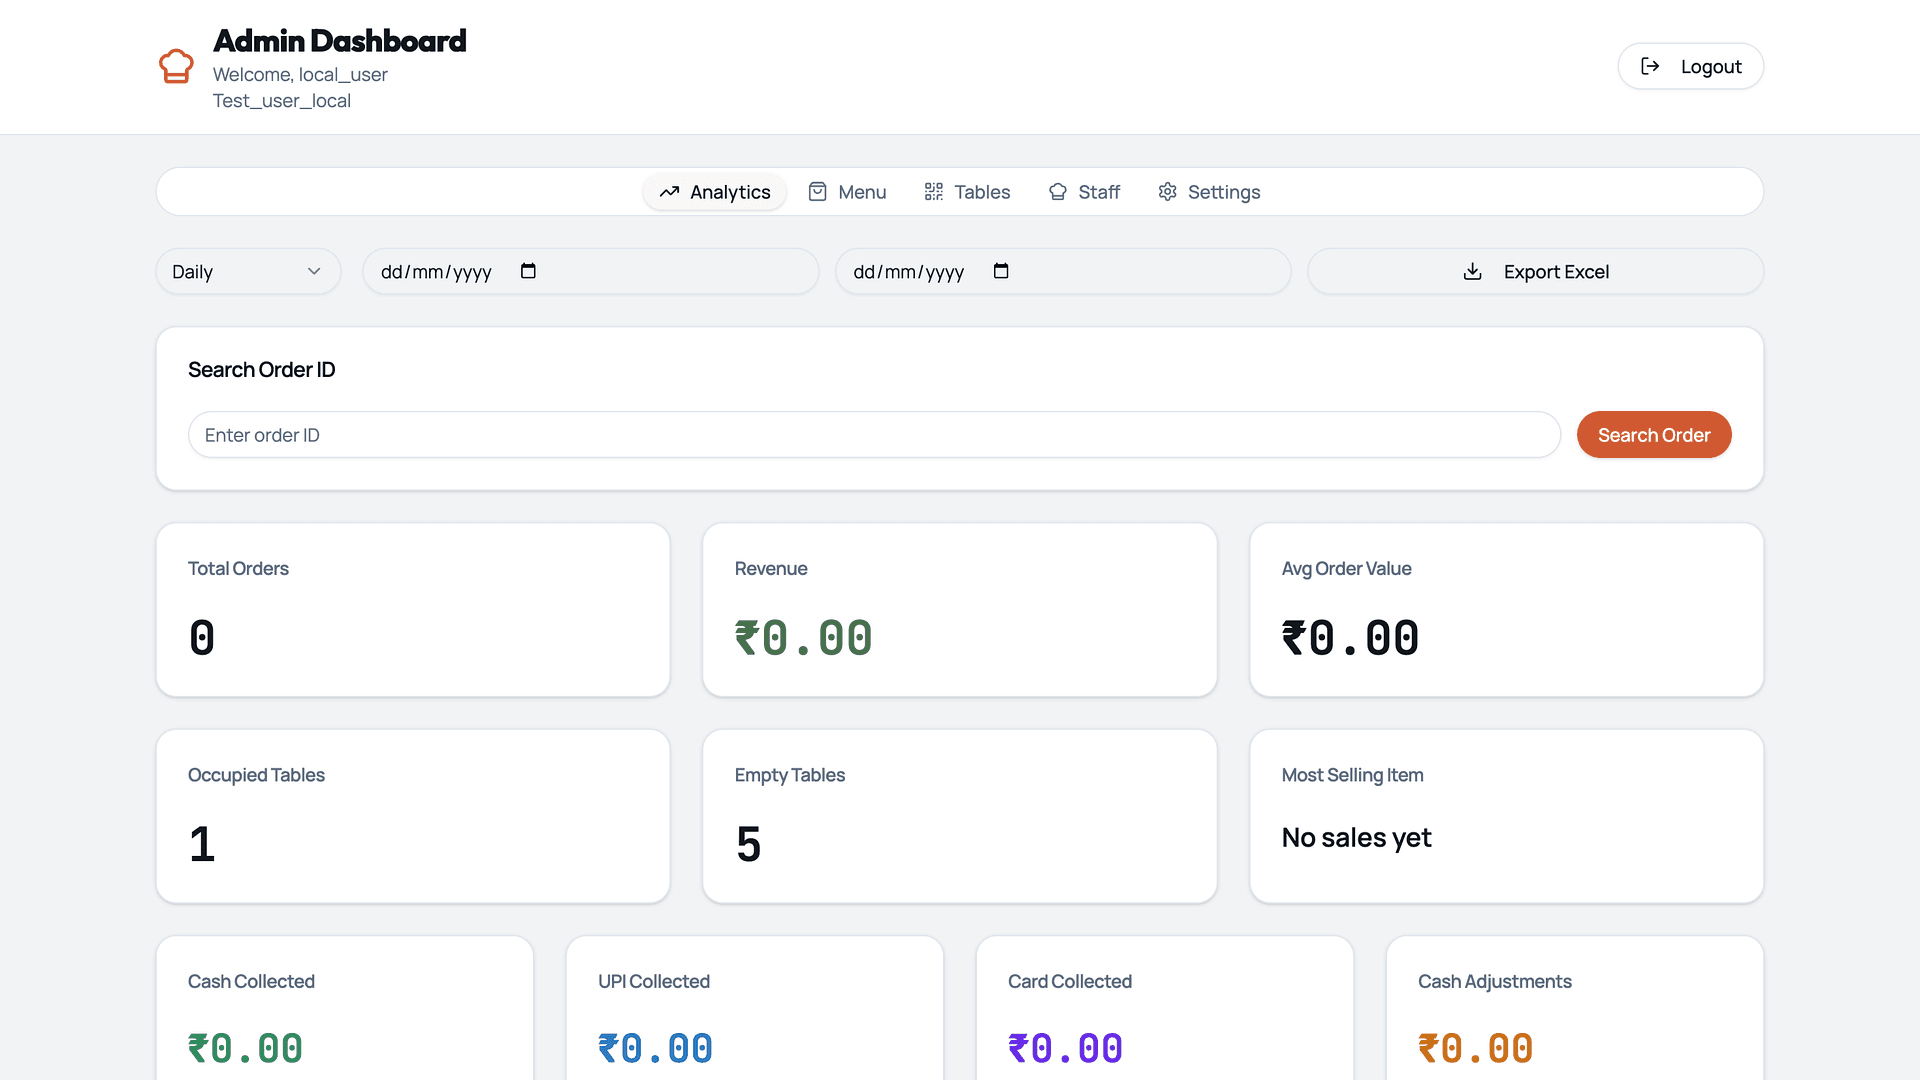Click the Export Excel download icon
Image resolution: width=1920 pixels, height=1080 pixels.
[x=1472, y=272]
